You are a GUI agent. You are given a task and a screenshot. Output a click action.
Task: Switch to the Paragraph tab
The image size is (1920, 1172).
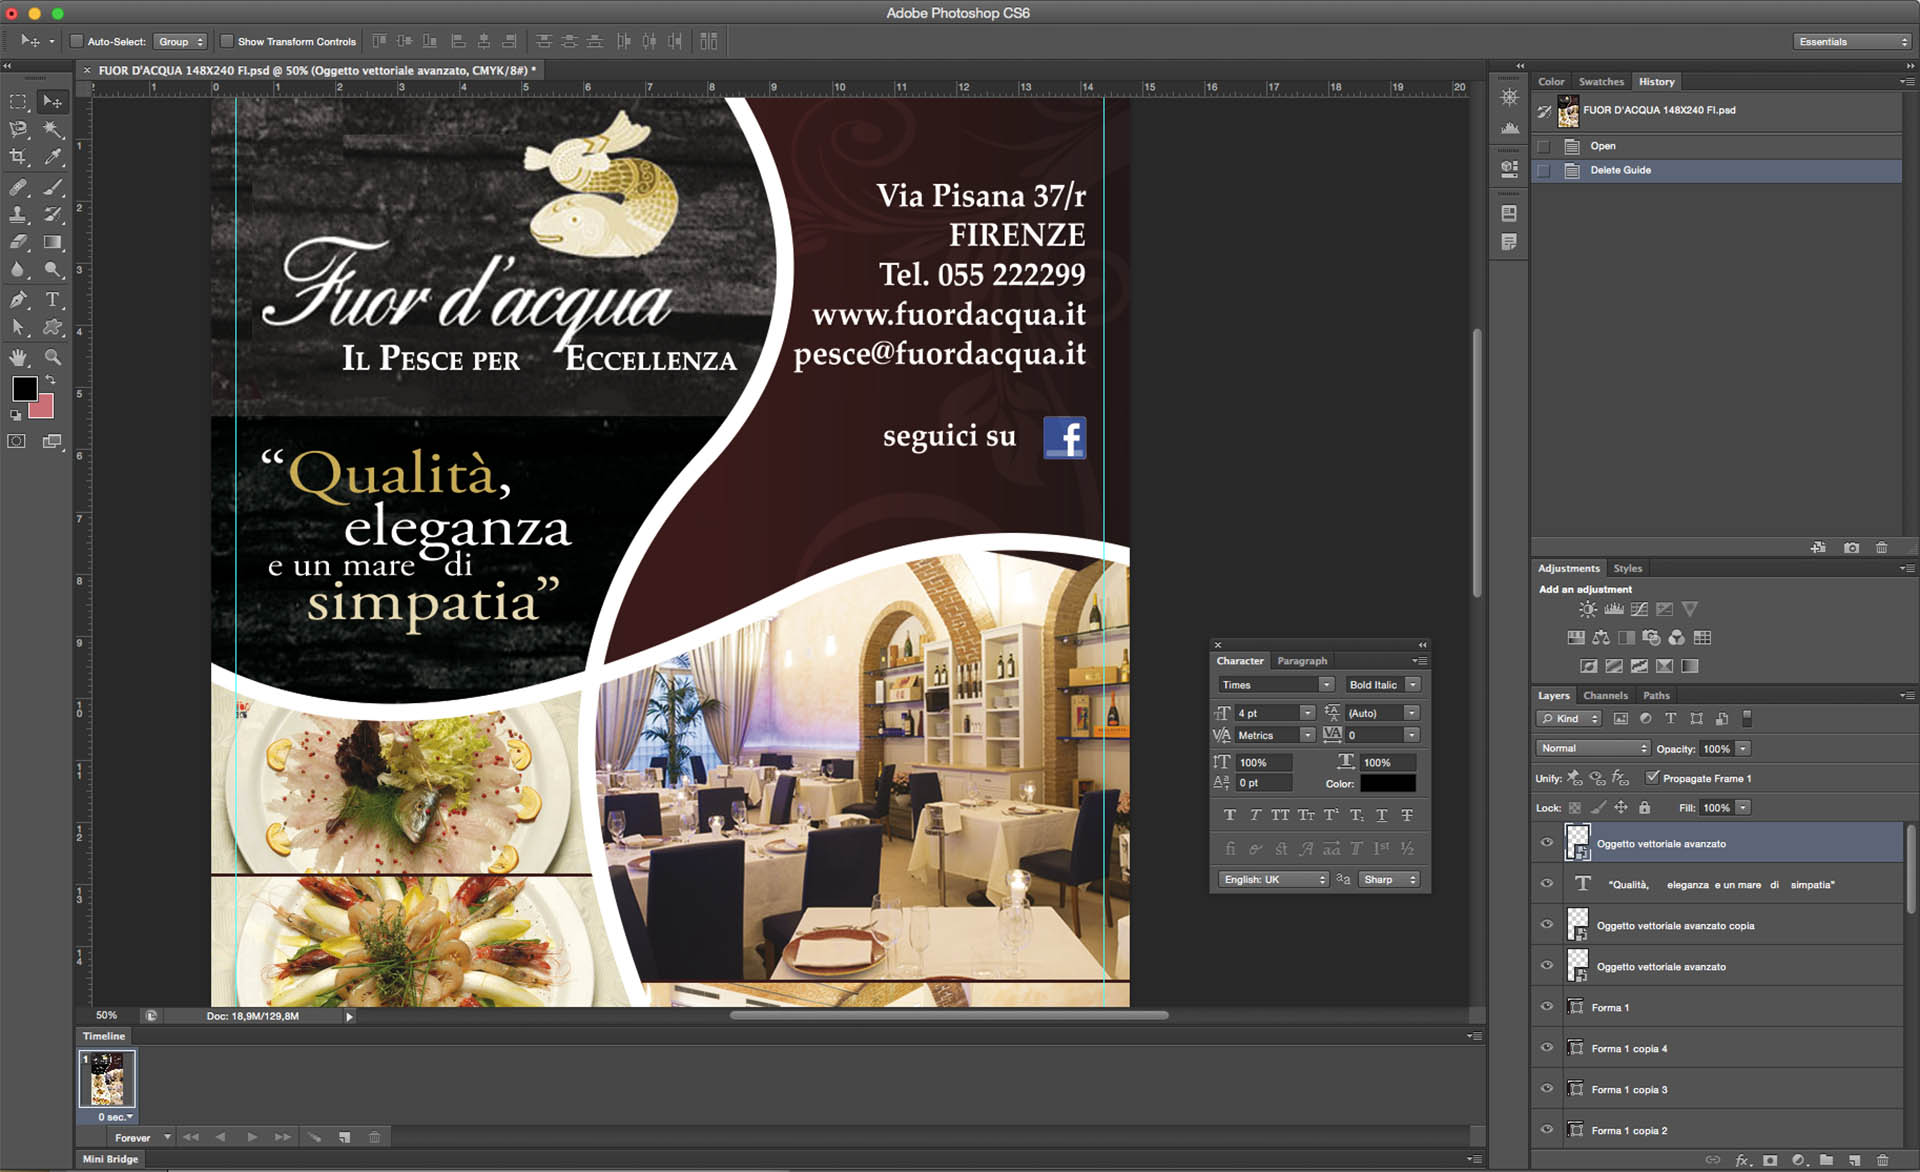coord(1302,661)
